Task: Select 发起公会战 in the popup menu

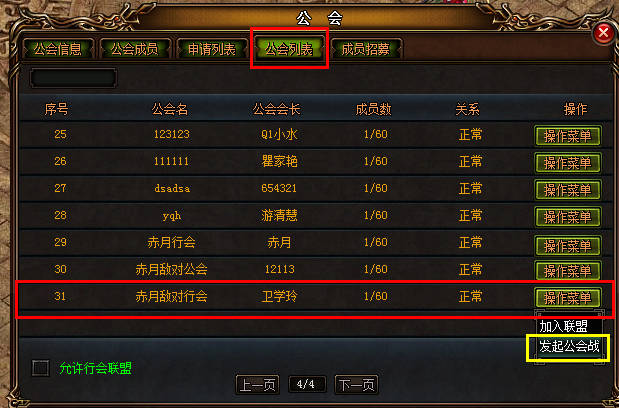Action: [568, 347]
